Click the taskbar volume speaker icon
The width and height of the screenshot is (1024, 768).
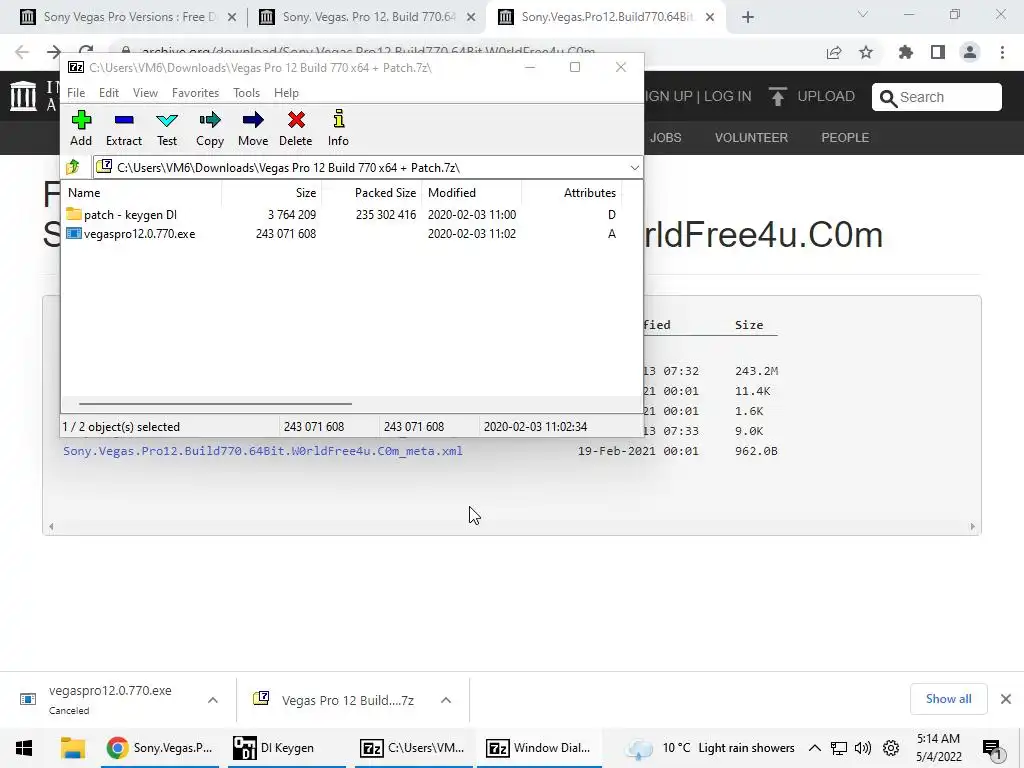point(863,748)
